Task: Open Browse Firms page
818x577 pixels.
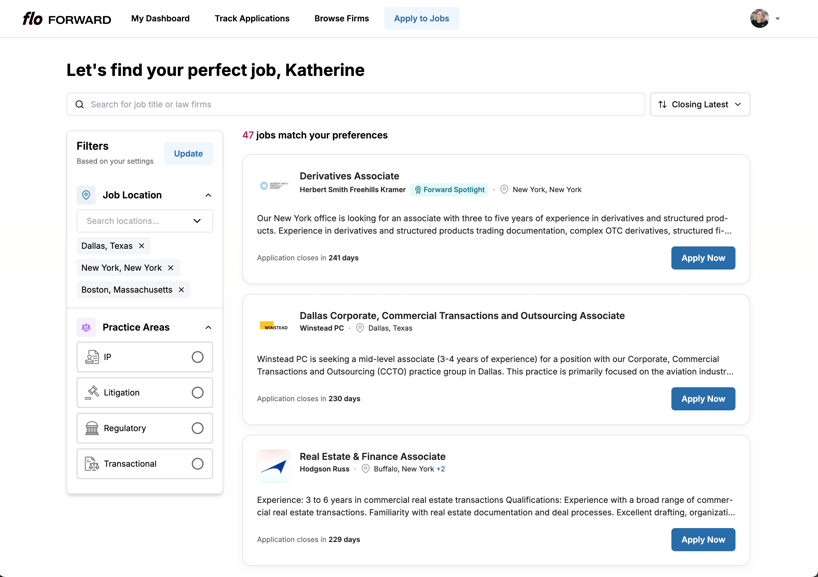Action: 341,18
